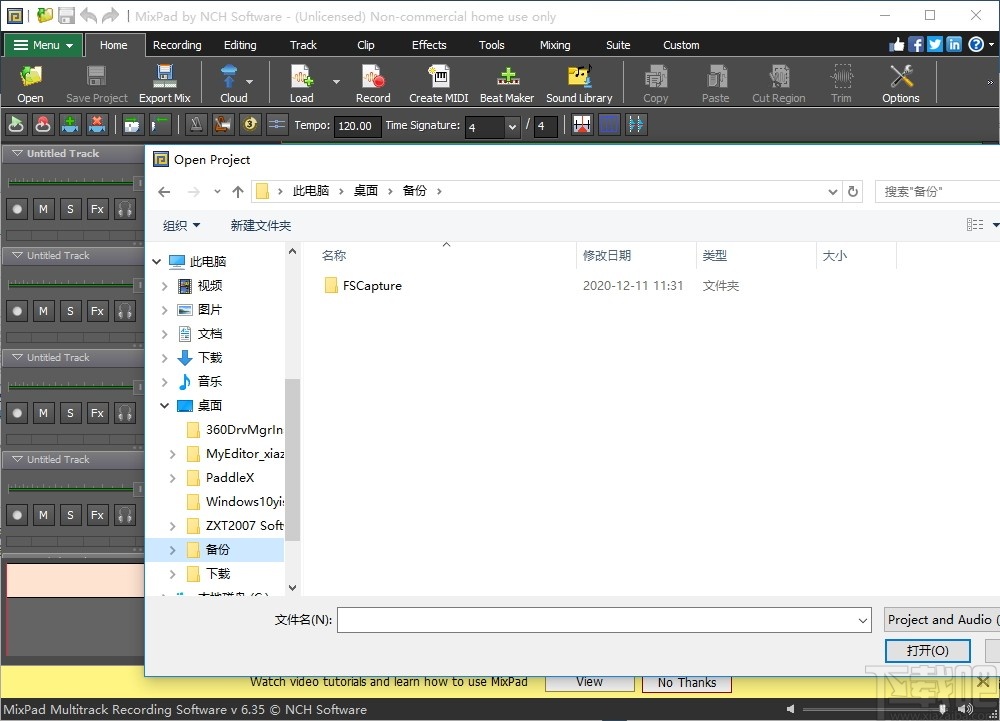Viewport: 1000px width, 721px height.
Task: Click the Facebook share icon
Action: (916, 44)
